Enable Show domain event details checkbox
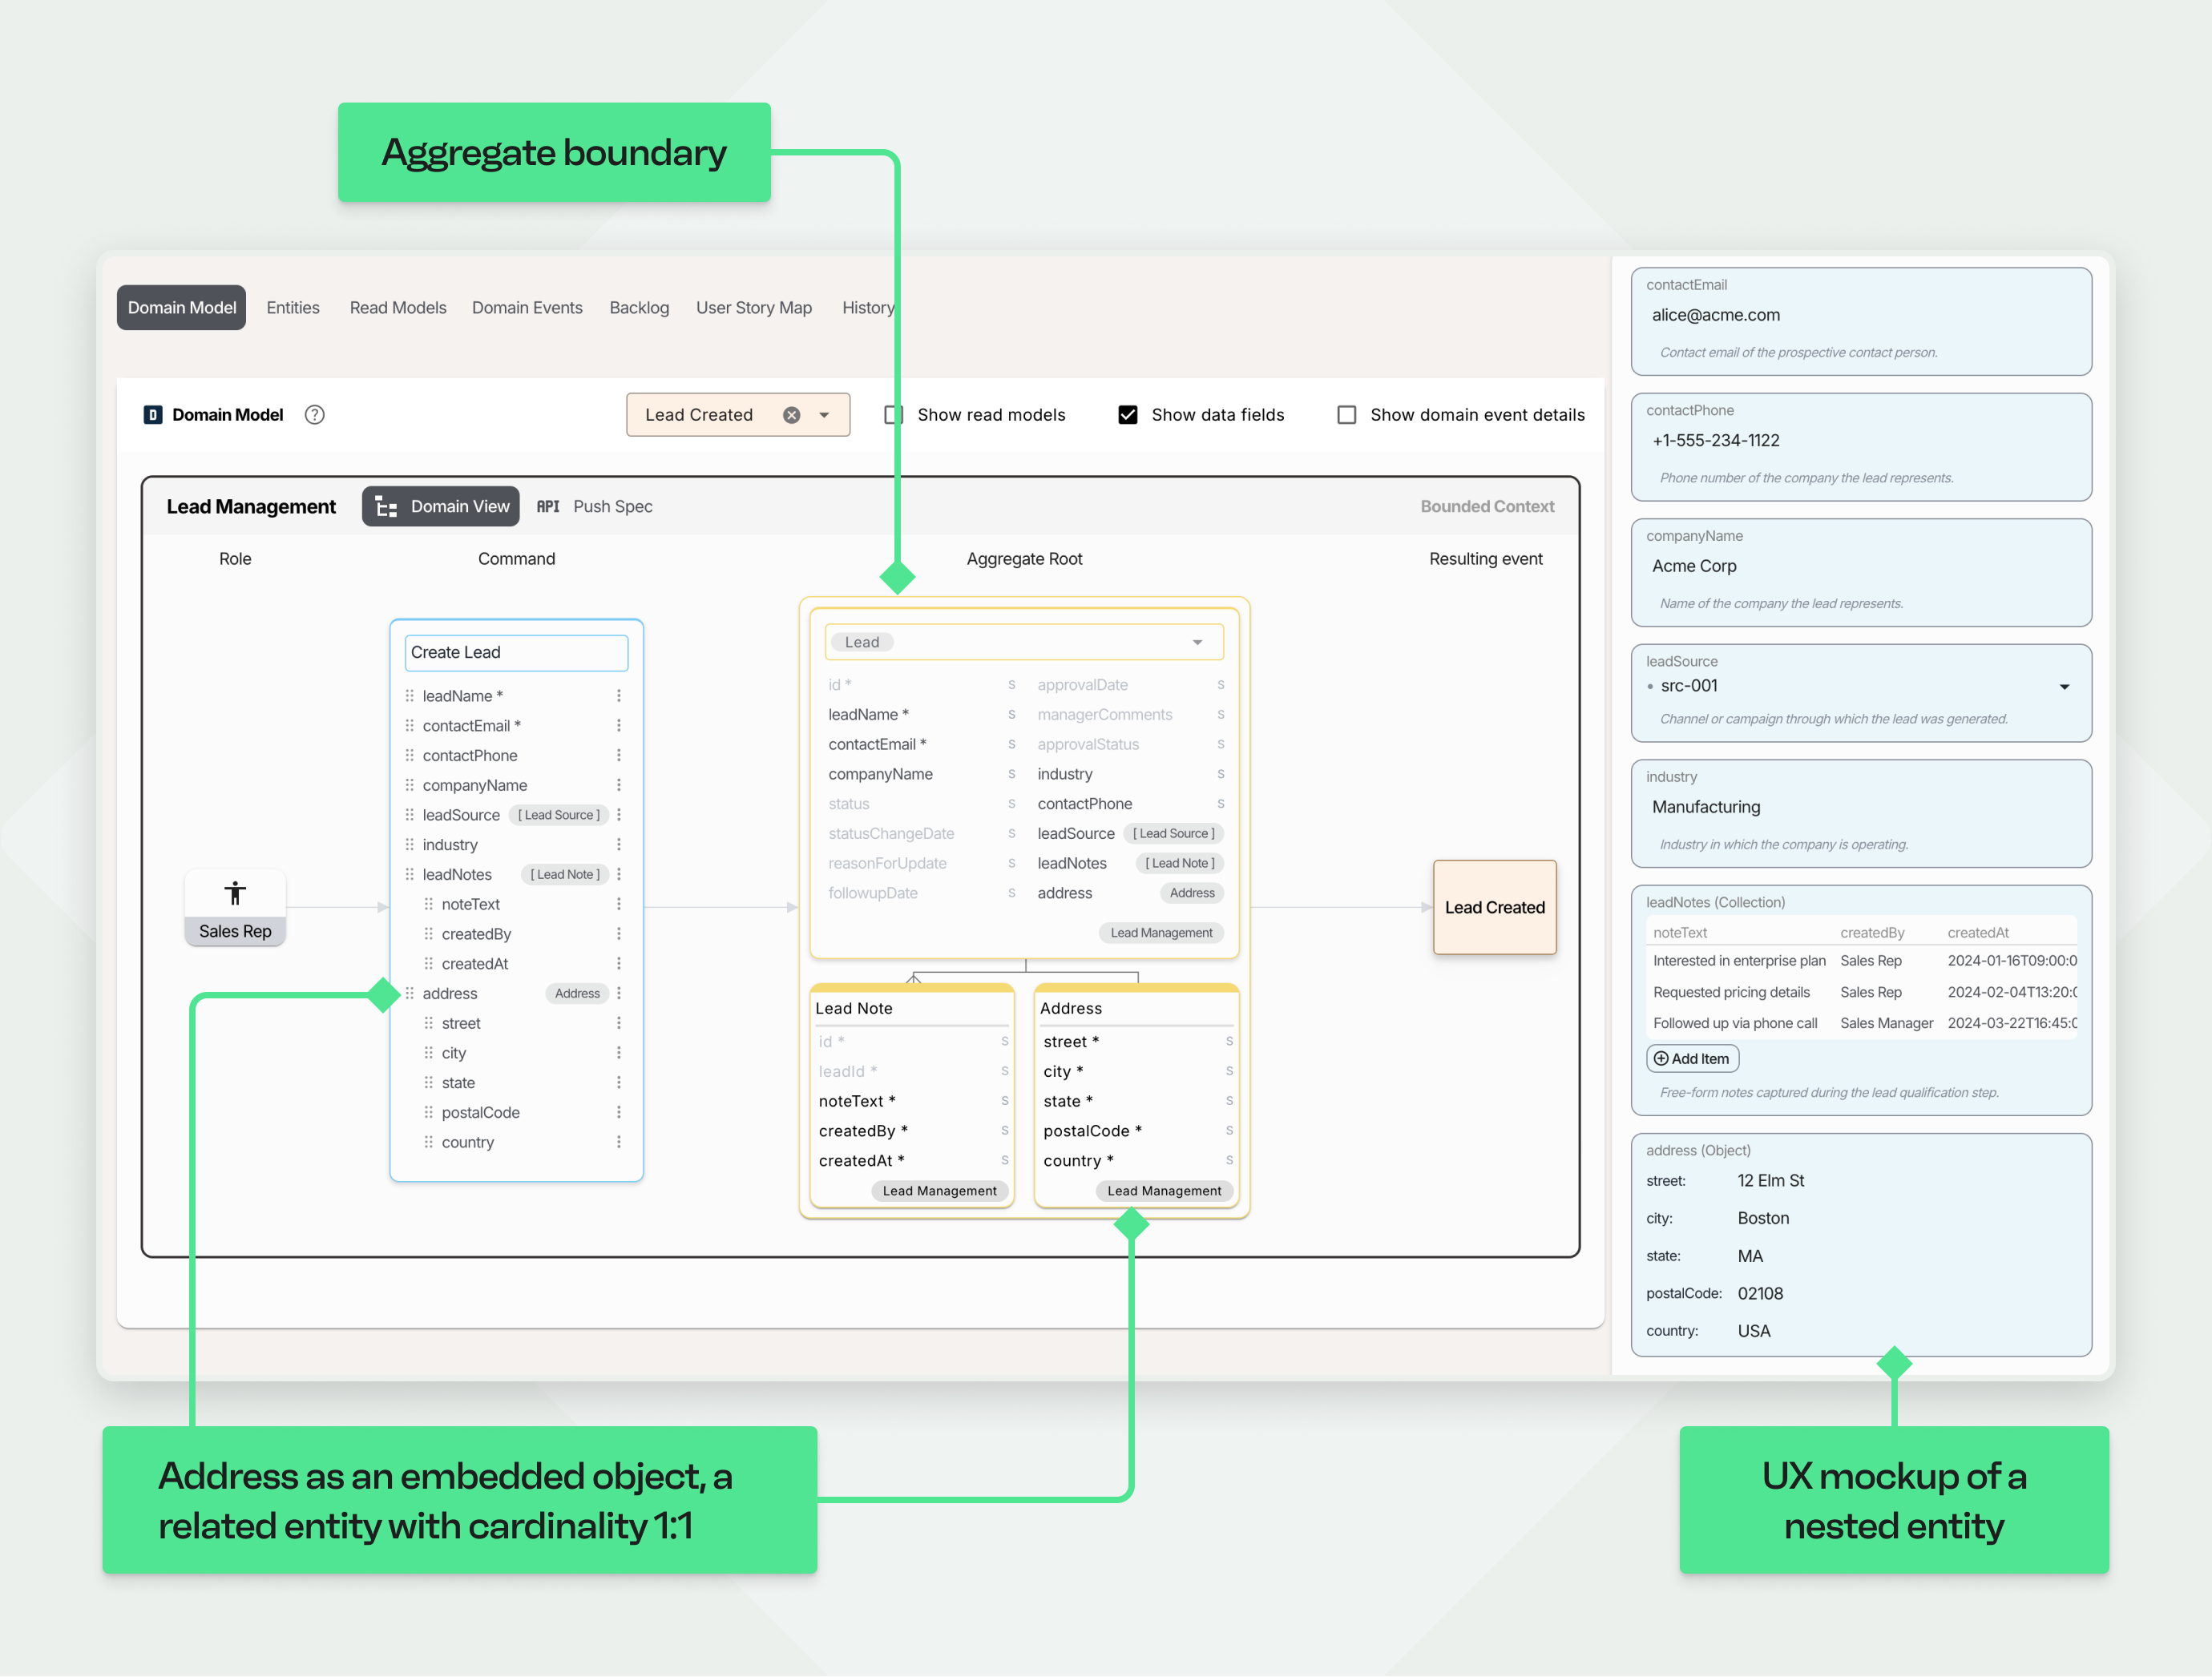Image resolution: width=2212 pixels, height=1677 pixels. point(1346,415)
